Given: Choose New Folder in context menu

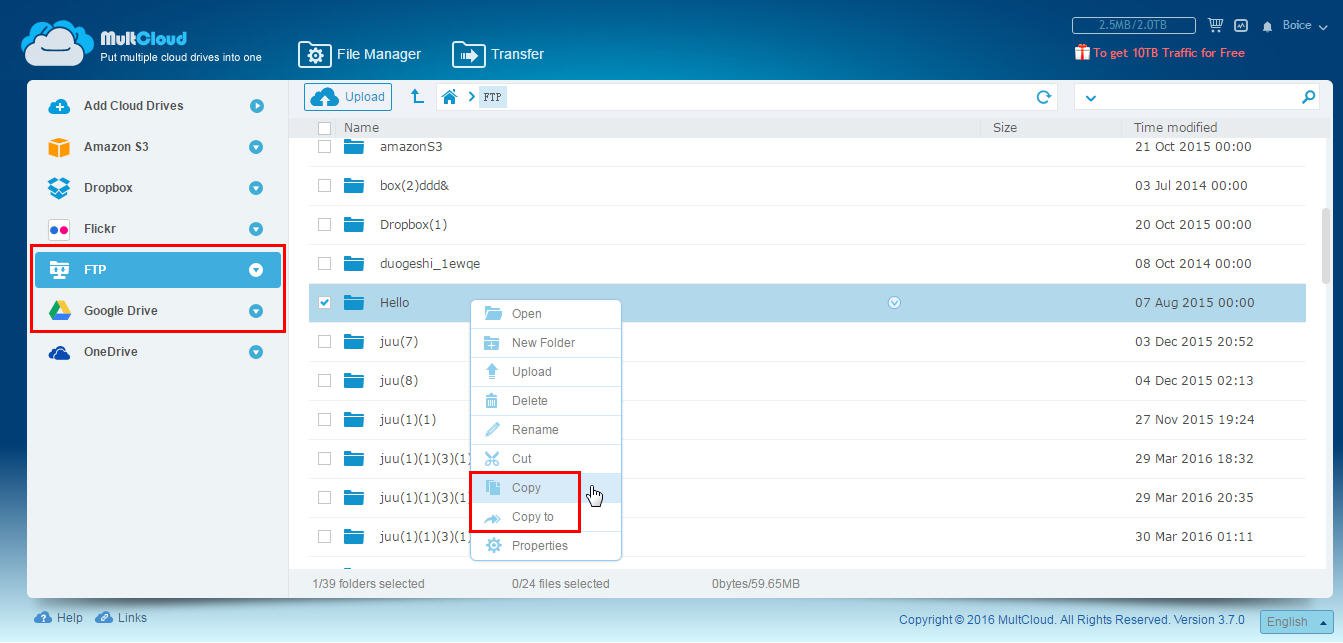Looking at the screenshot, I should click(x=546, y=343).
